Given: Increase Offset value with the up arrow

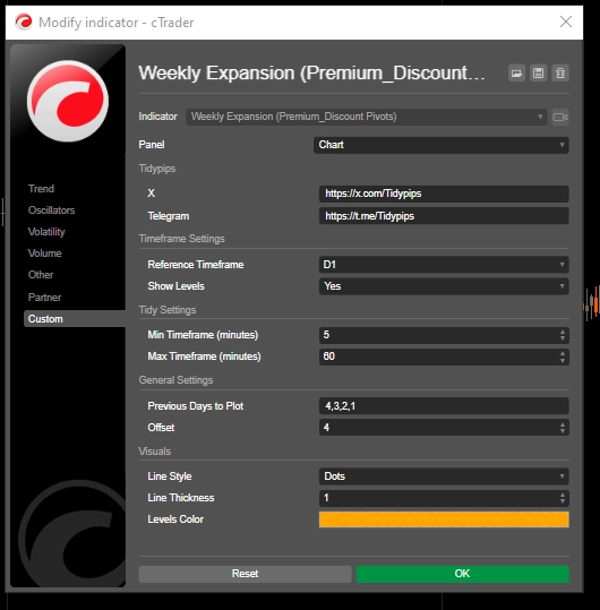Looking at the screenshot, I should [563, 424].
